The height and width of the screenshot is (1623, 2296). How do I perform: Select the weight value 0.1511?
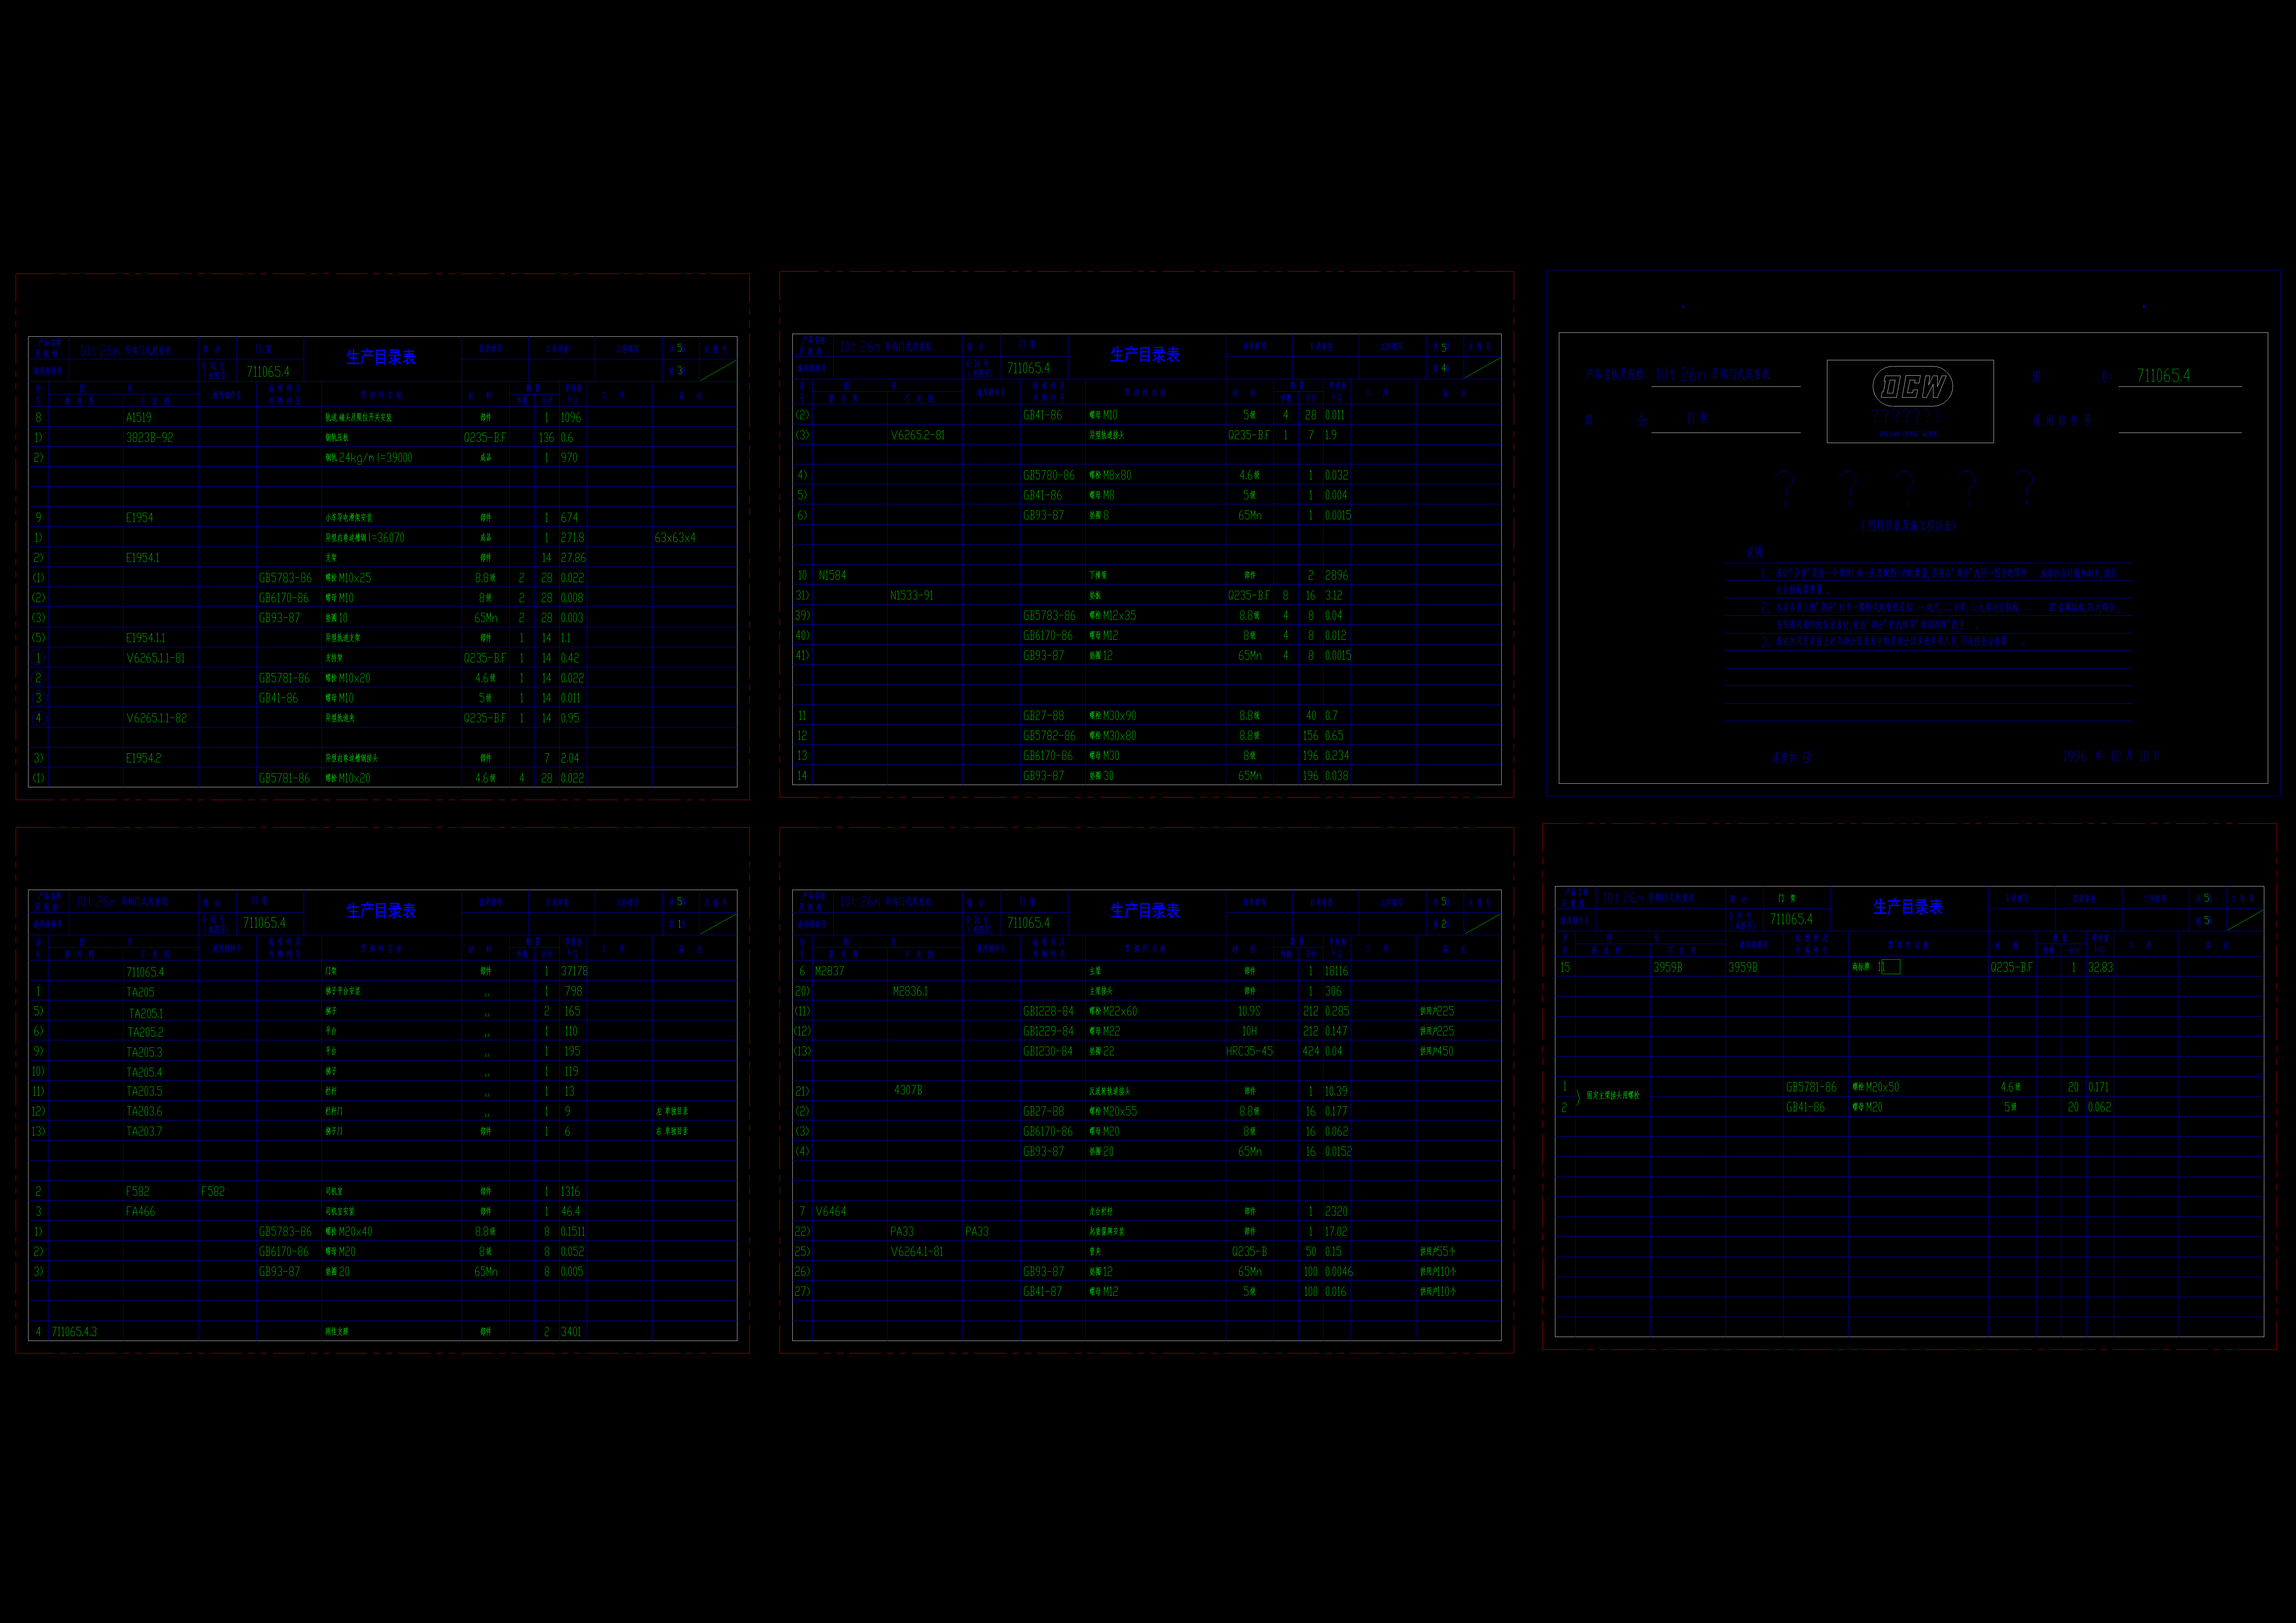pyautogui.click(x=573, y=1232)
